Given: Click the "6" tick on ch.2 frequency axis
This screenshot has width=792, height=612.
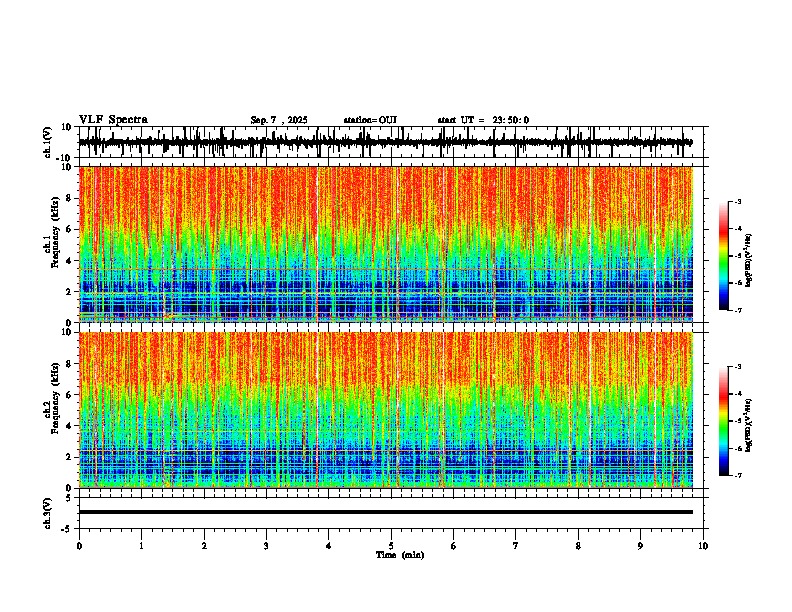Looking at the screenshot, I should [x=70, y=395].
